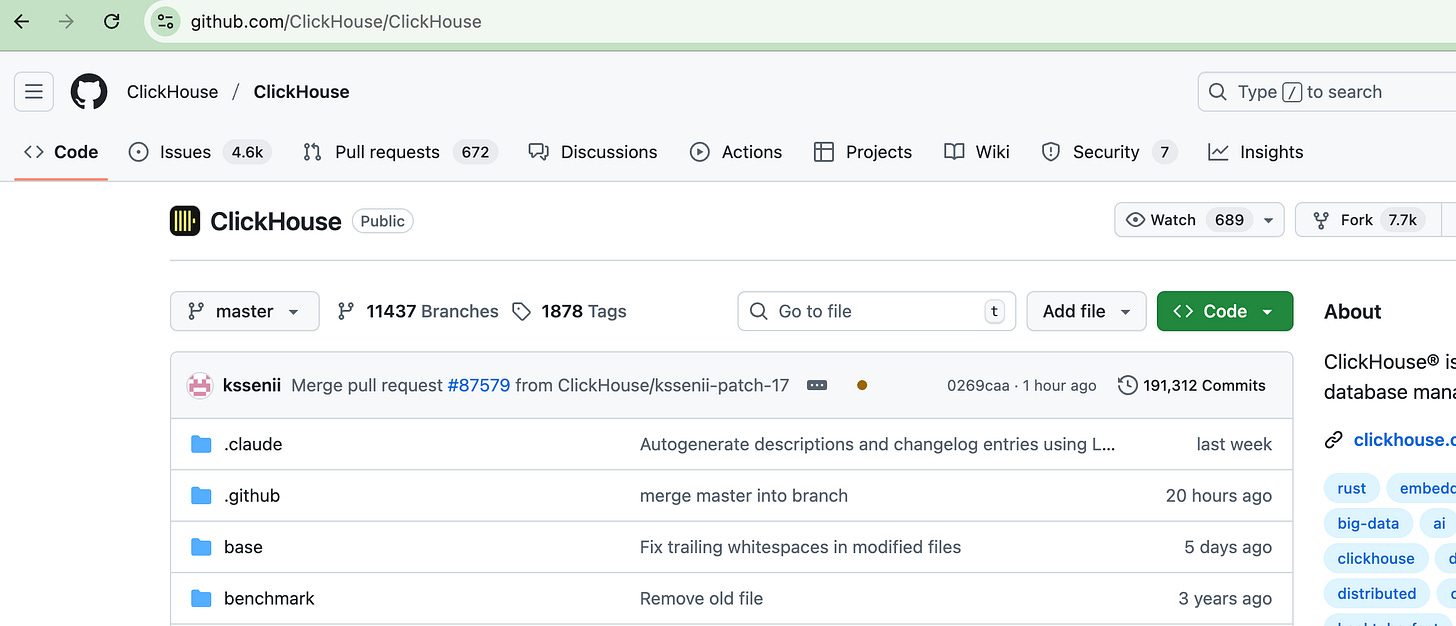Click the Public visibility badge
Viewport: 1456px width, 626px height.
point(382,221)
